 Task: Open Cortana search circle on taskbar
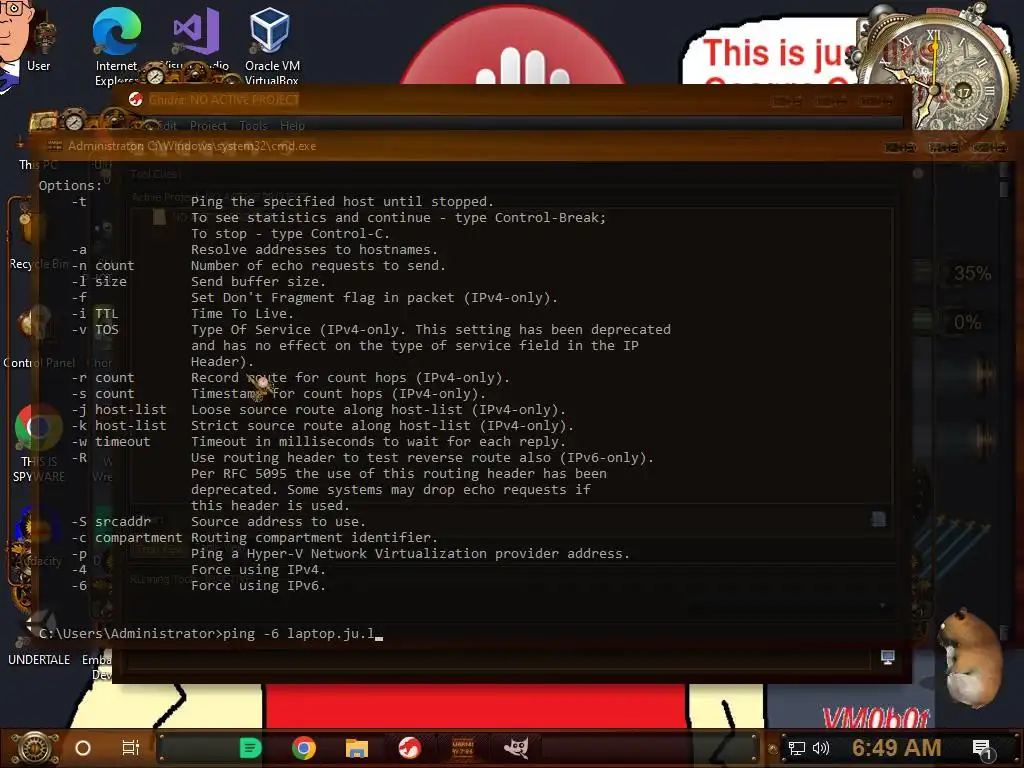pos(83,748)
